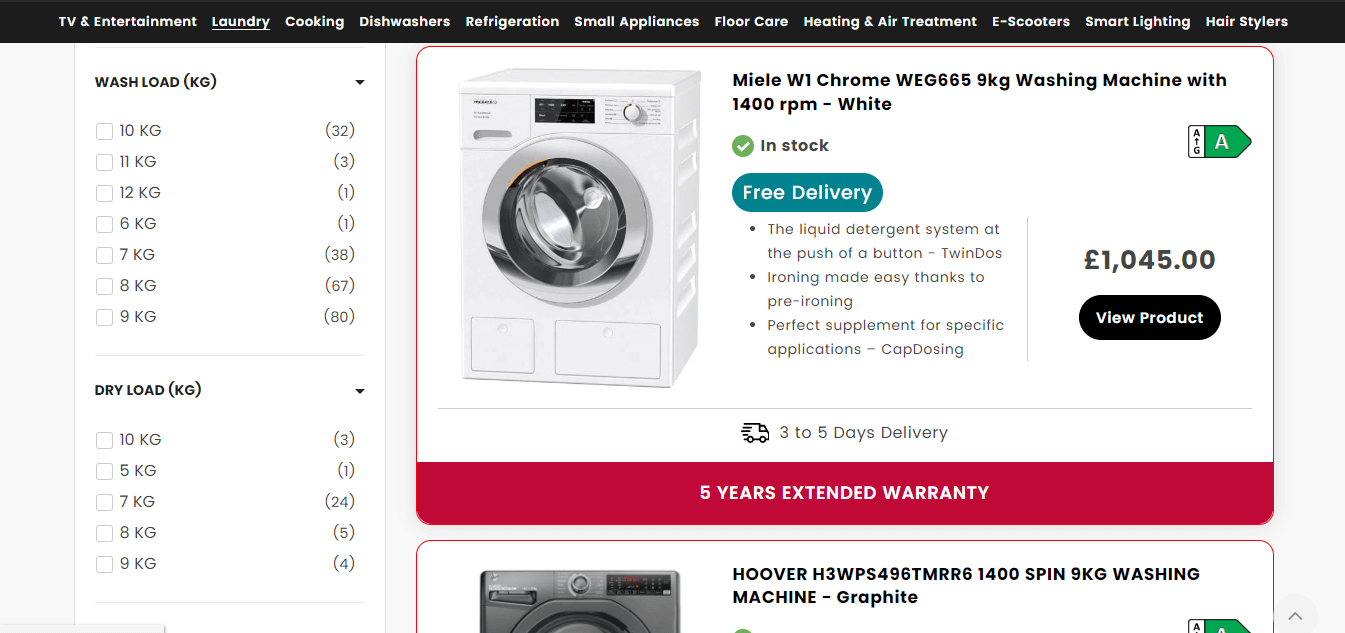The height and width of the screenshot is (633, 1345).
Task: Open the Laundry menu item
Action: pos(241,21)
